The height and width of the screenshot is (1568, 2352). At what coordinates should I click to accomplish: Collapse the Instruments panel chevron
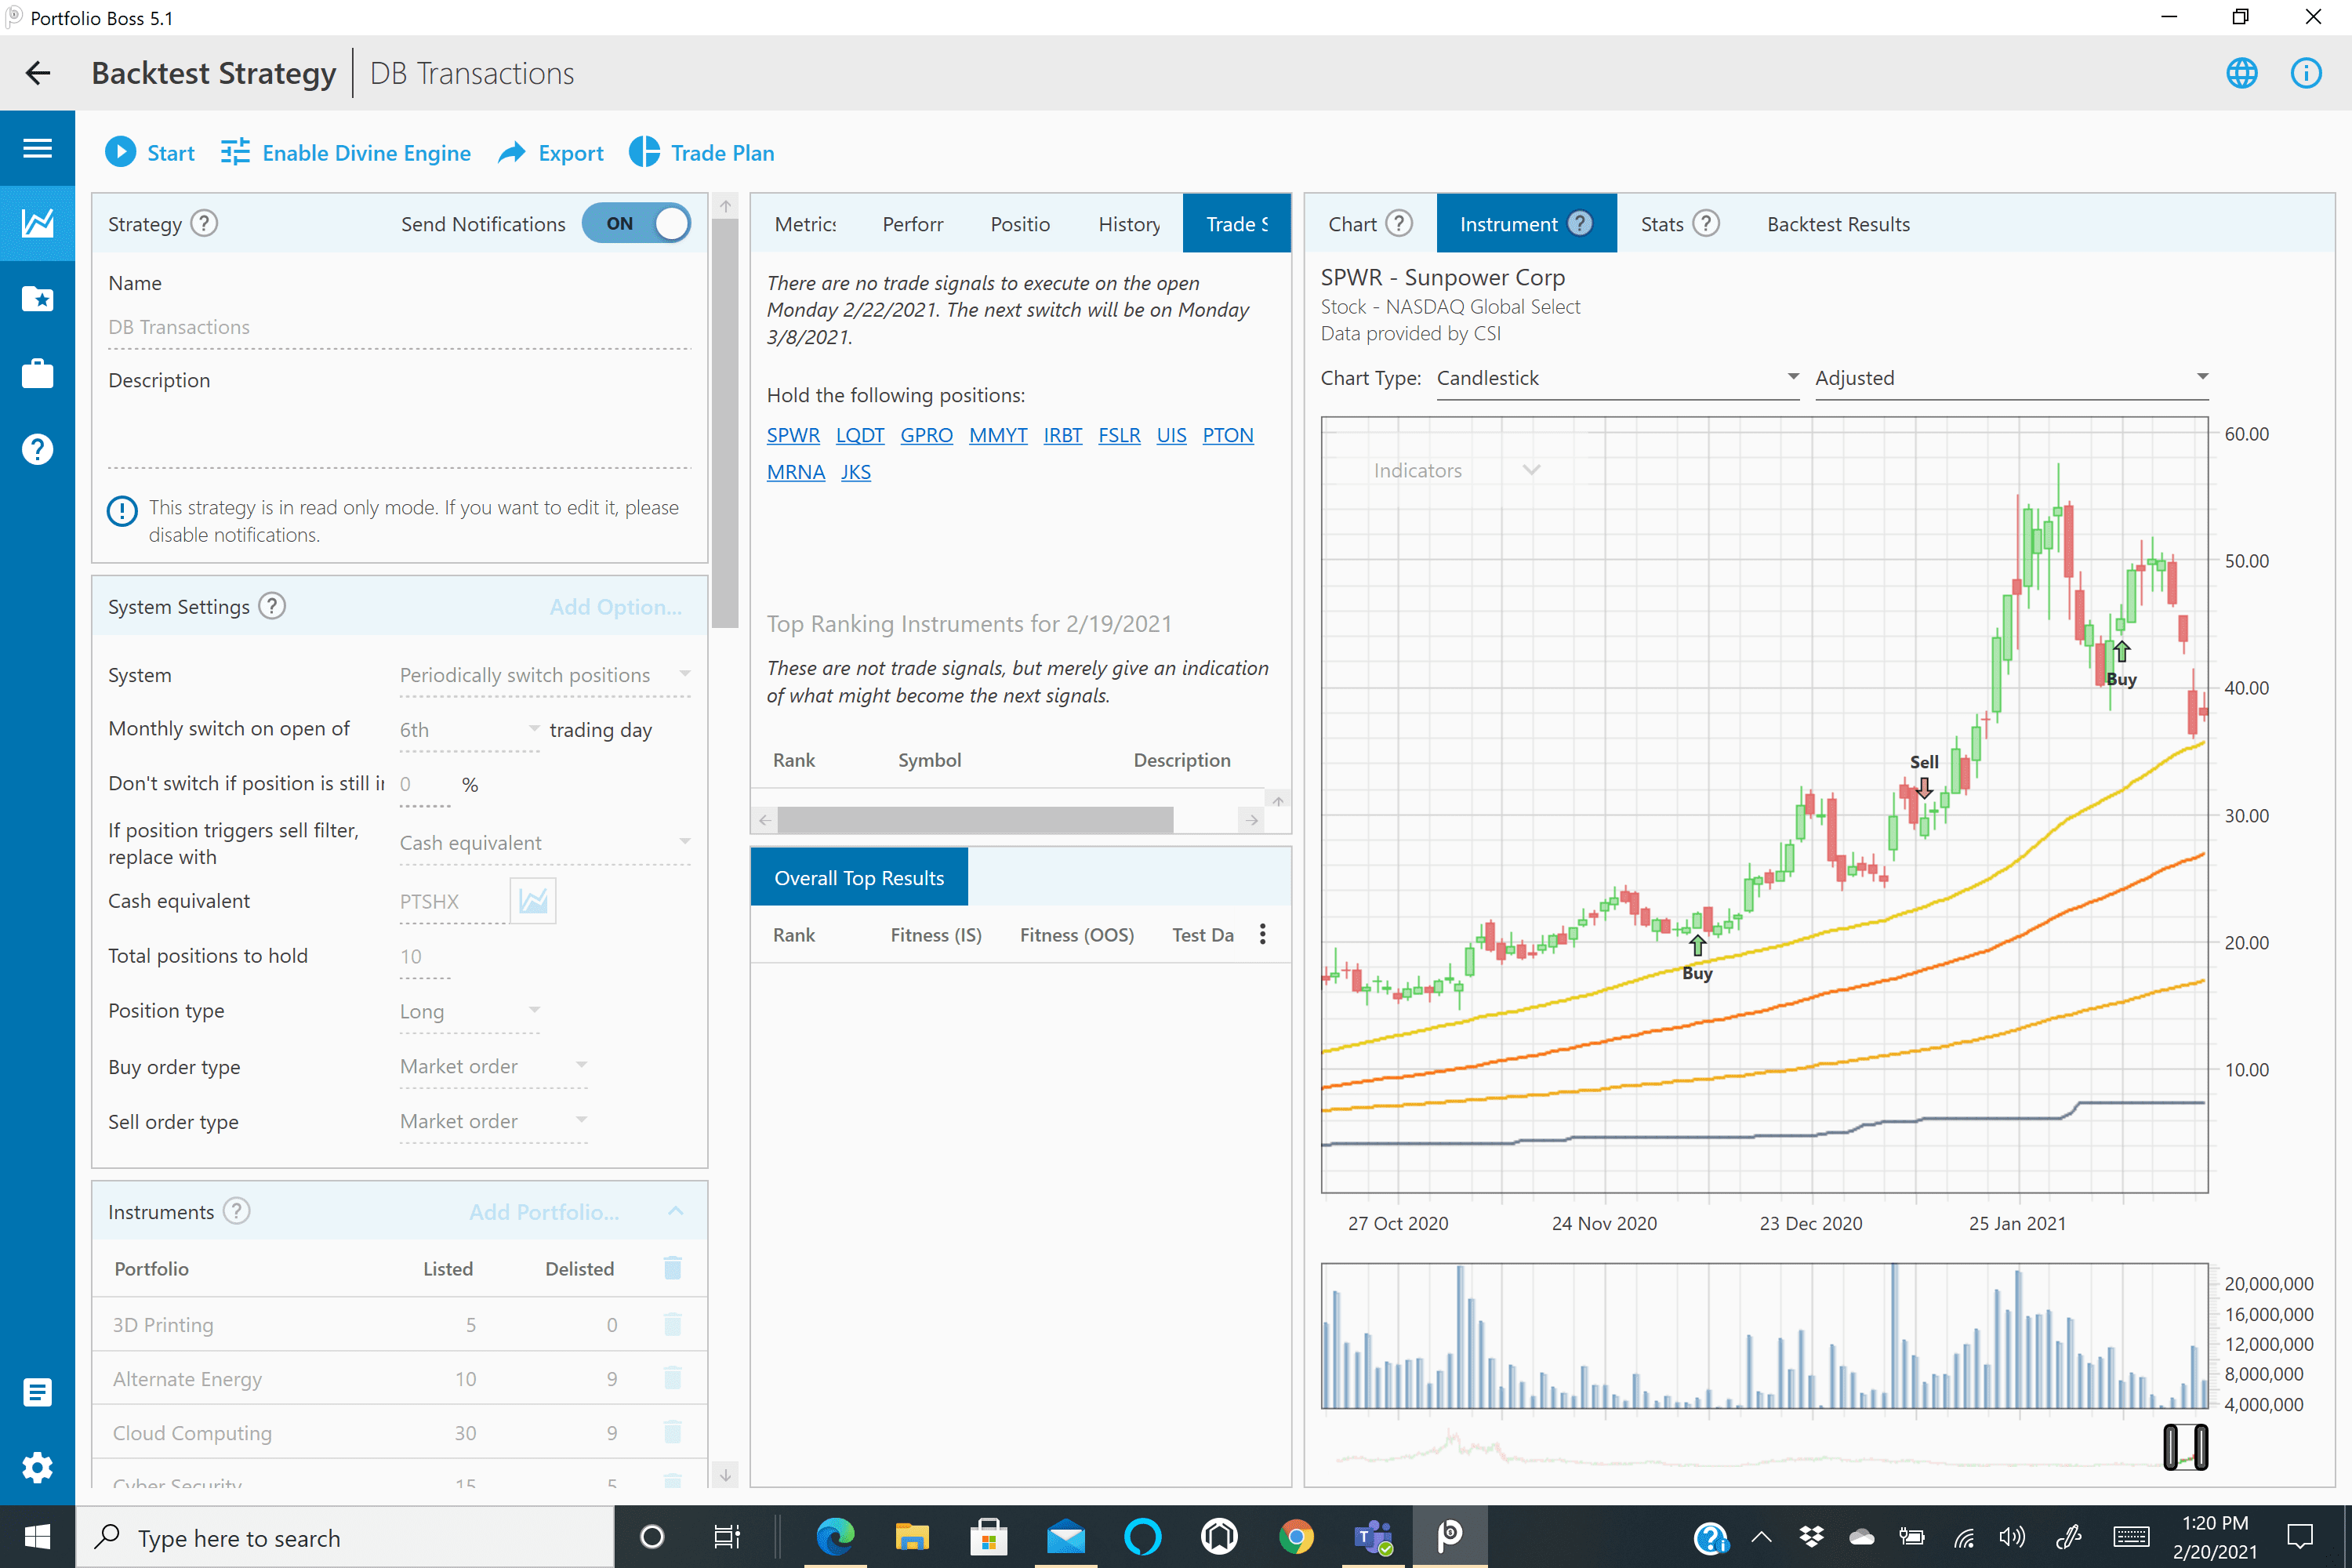pos(676,1211)
